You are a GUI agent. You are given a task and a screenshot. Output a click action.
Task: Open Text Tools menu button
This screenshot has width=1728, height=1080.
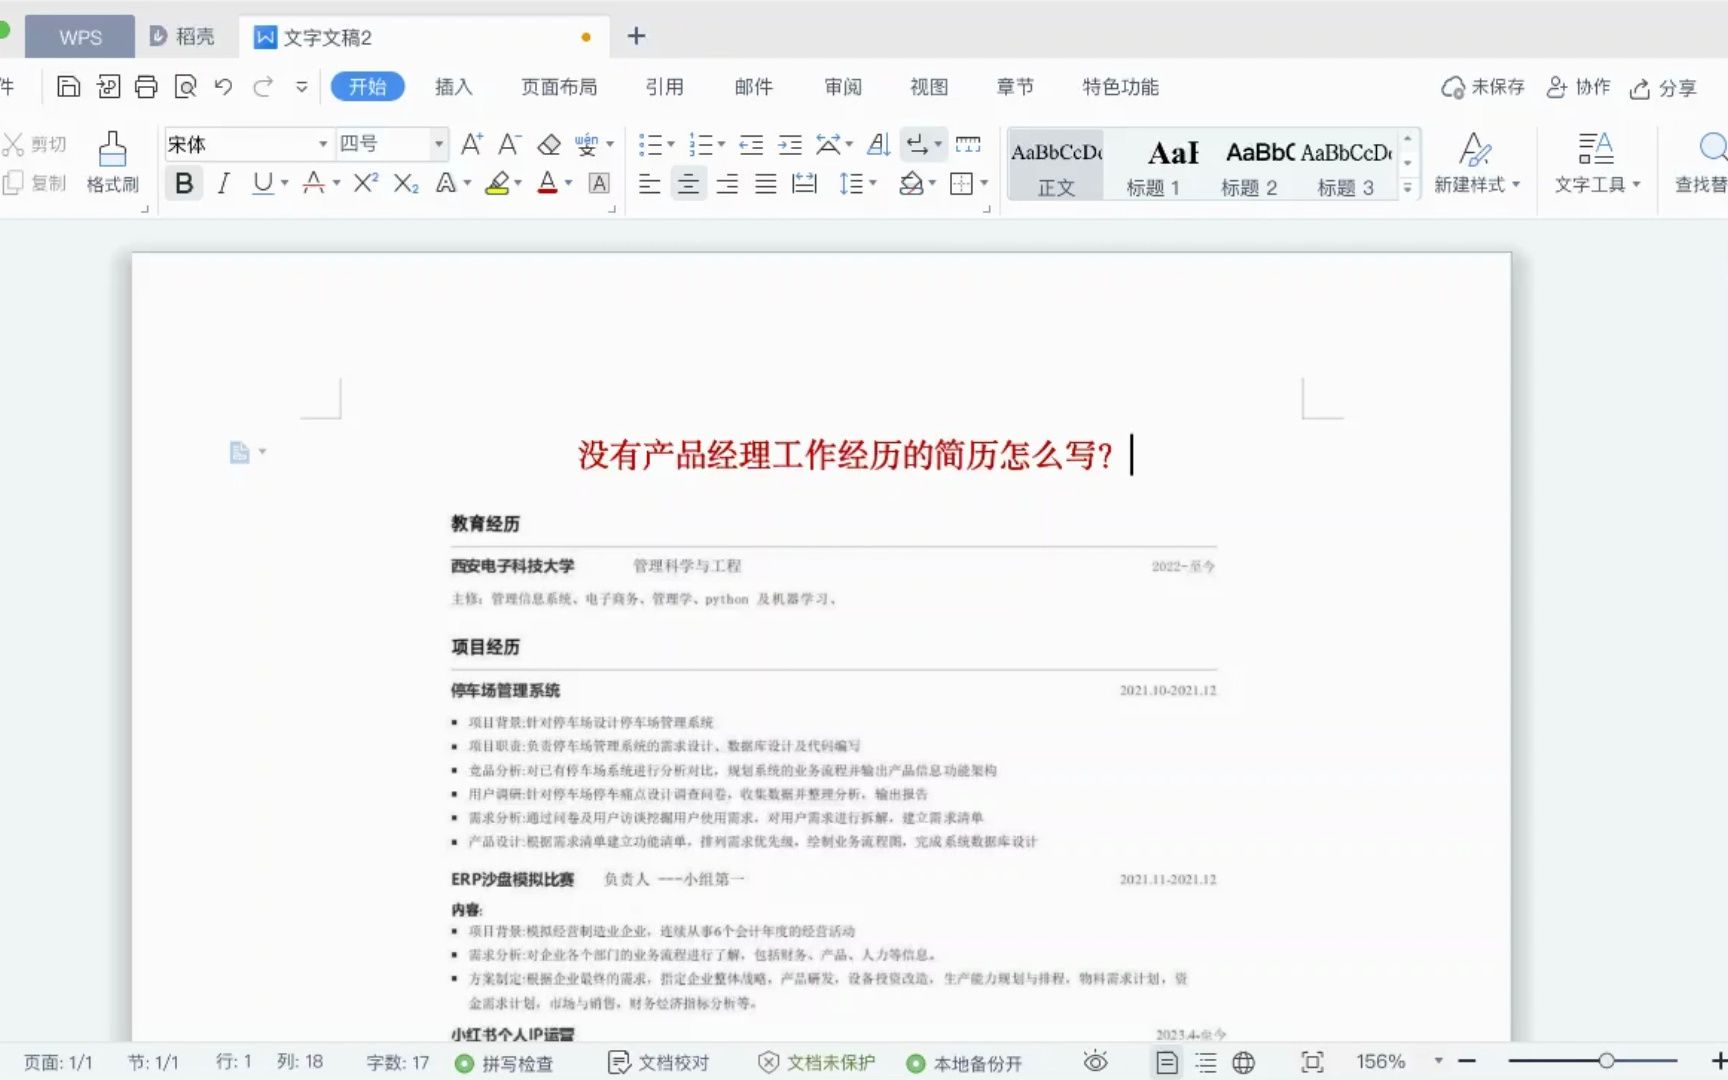(x=1597, y=163)
